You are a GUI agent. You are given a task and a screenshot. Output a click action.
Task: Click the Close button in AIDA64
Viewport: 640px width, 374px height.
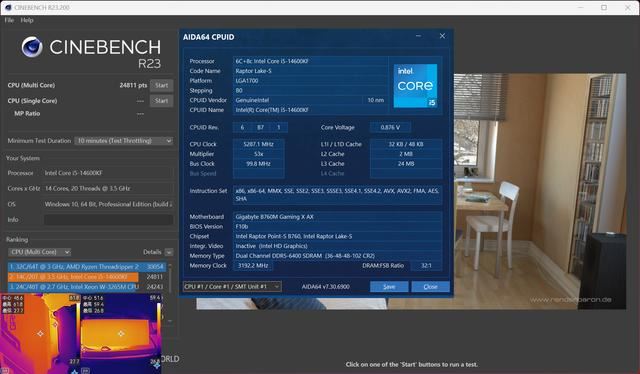[x=431, y=287]
